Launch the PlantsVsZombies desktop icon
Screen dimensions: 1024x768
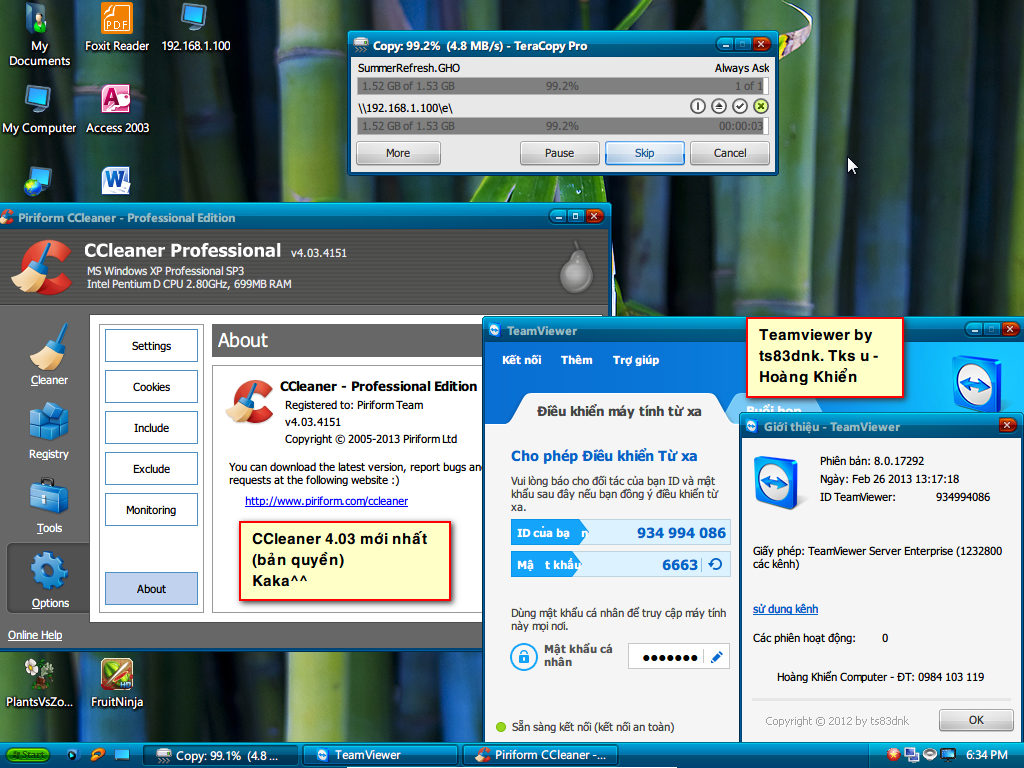(x=39, y=683)
